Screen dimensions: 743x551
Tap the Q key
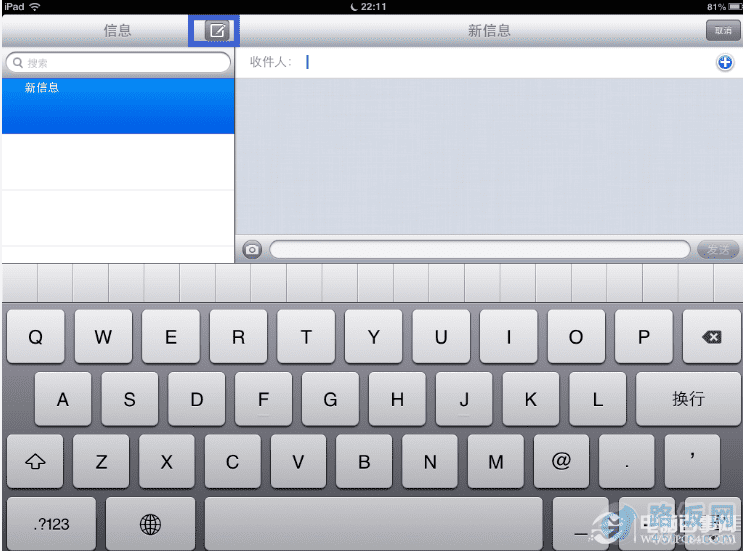coord(36,337)
